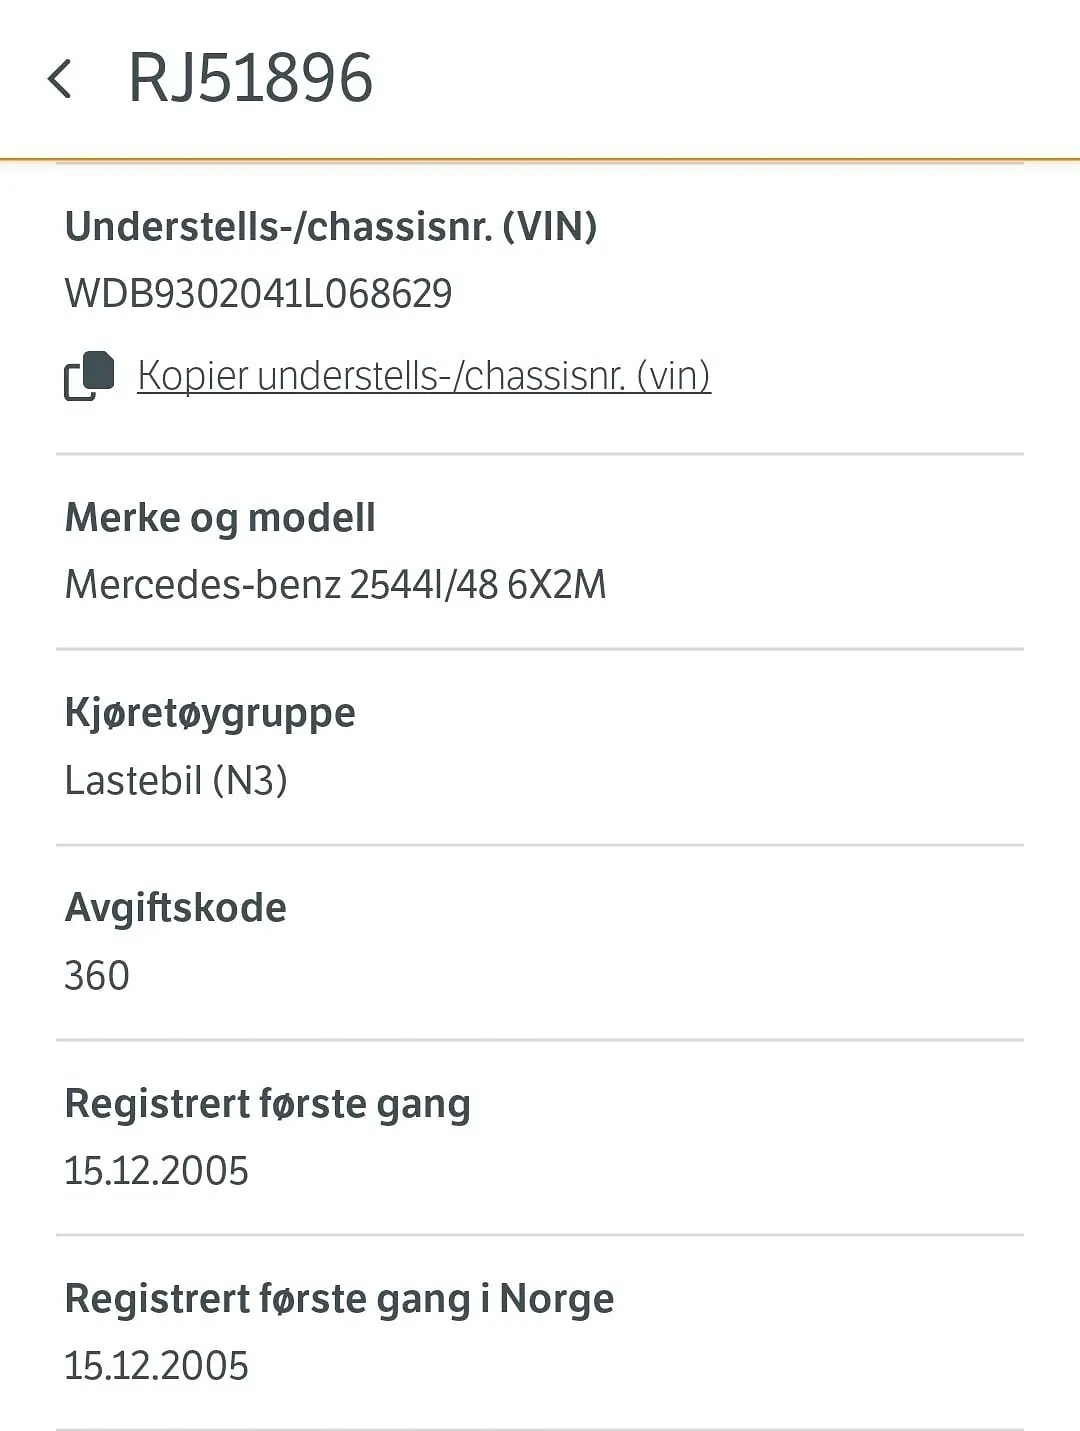The width and height of the screenshot is (1080, 1431).
Task: Click the 'Understells-/chassisnr. (VIN)' heading
Action: (330, 227)
